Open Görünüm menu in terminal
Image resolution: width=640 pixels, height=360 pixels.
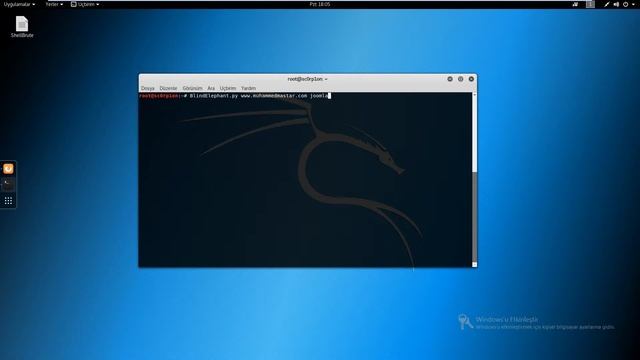click(192, 88)
